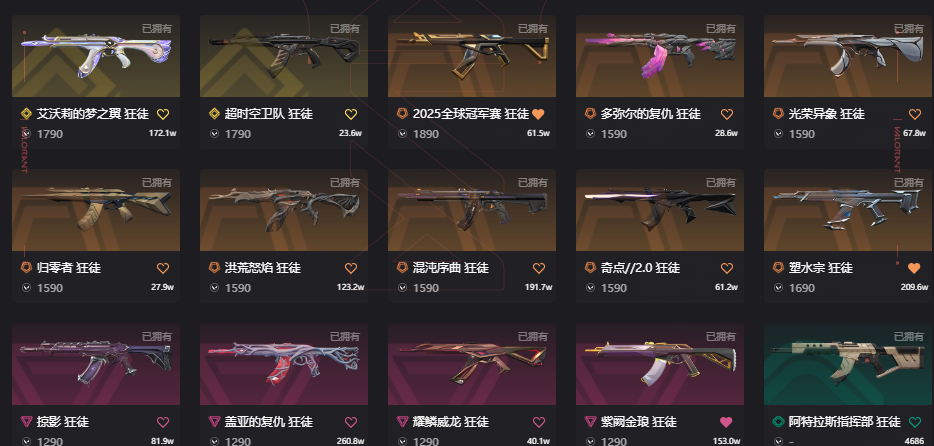Click heart icon for 光荣异象 狂徒
The image size is (934, 446).
click(x=915, y=114)
